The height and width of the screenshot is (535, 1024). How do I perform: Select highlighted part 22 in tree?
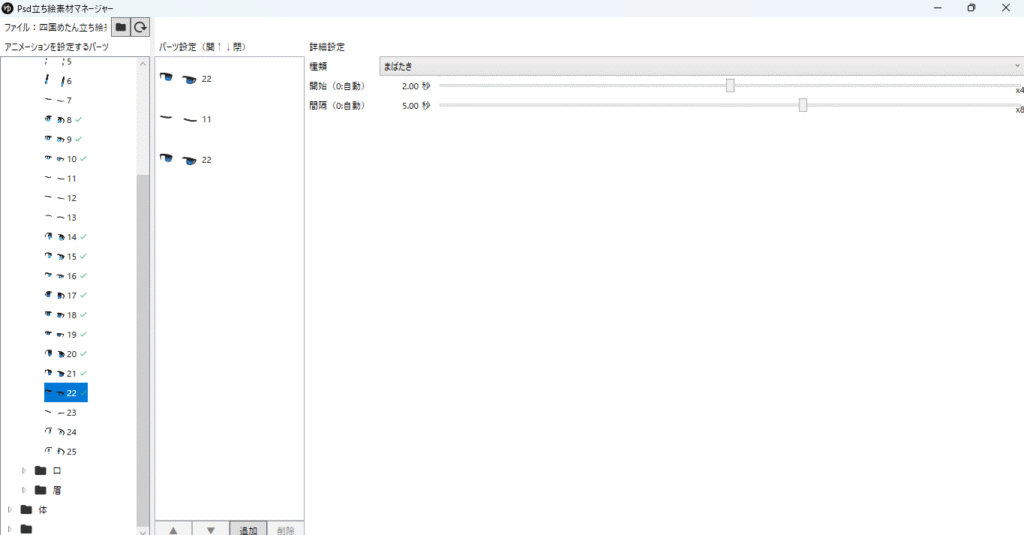tap(65, 393)
